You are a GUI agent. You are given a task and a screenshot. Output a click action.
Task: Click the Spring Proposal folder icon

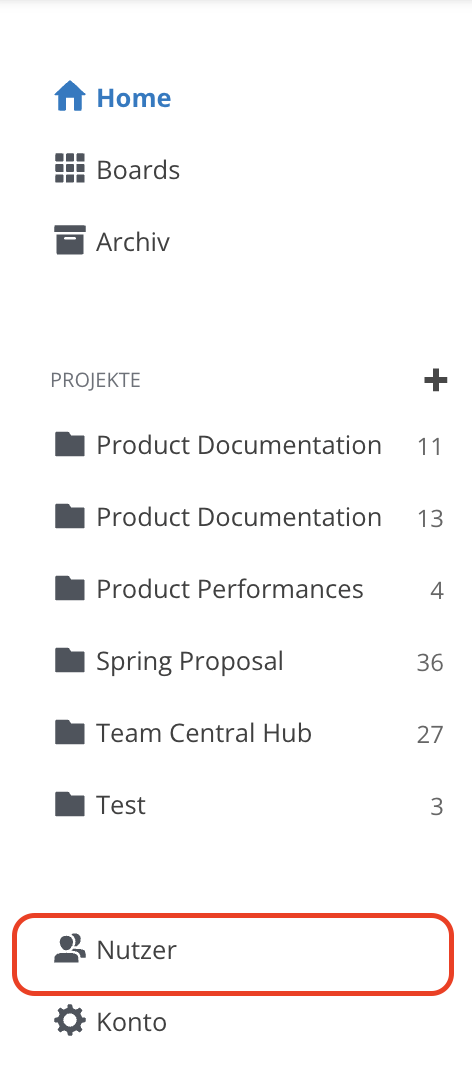[69, 660]
